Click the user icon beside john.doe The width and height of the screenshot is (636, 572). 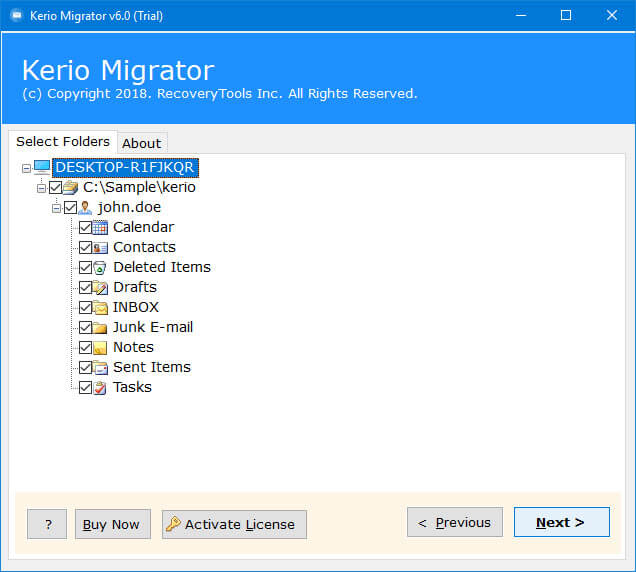[x=85, y=207]
